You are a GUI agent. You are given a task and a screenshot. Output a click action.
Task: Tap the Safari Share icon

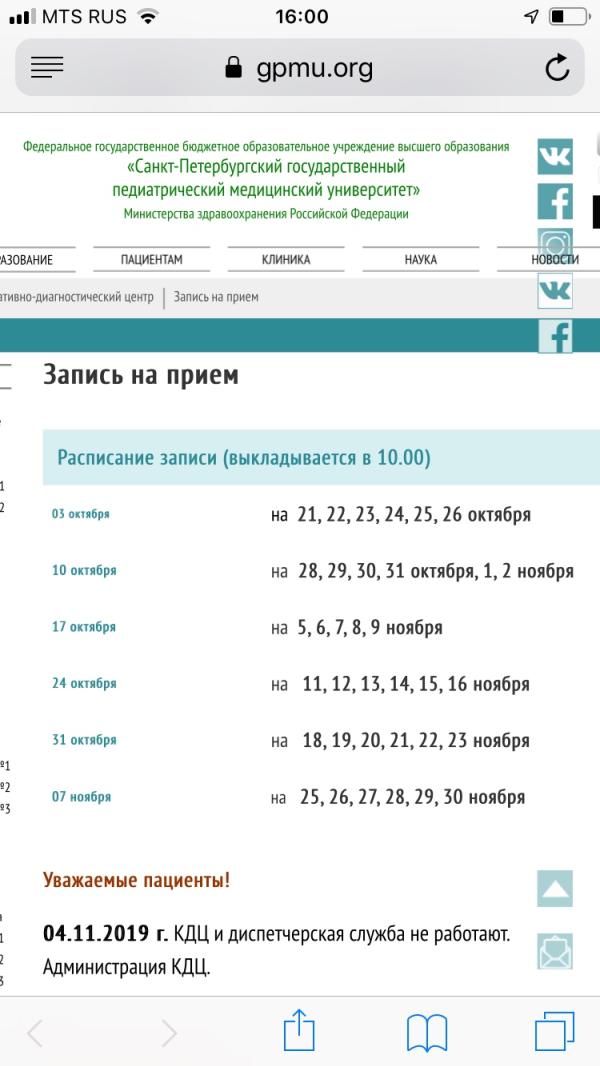click(x=299, y=1031)
